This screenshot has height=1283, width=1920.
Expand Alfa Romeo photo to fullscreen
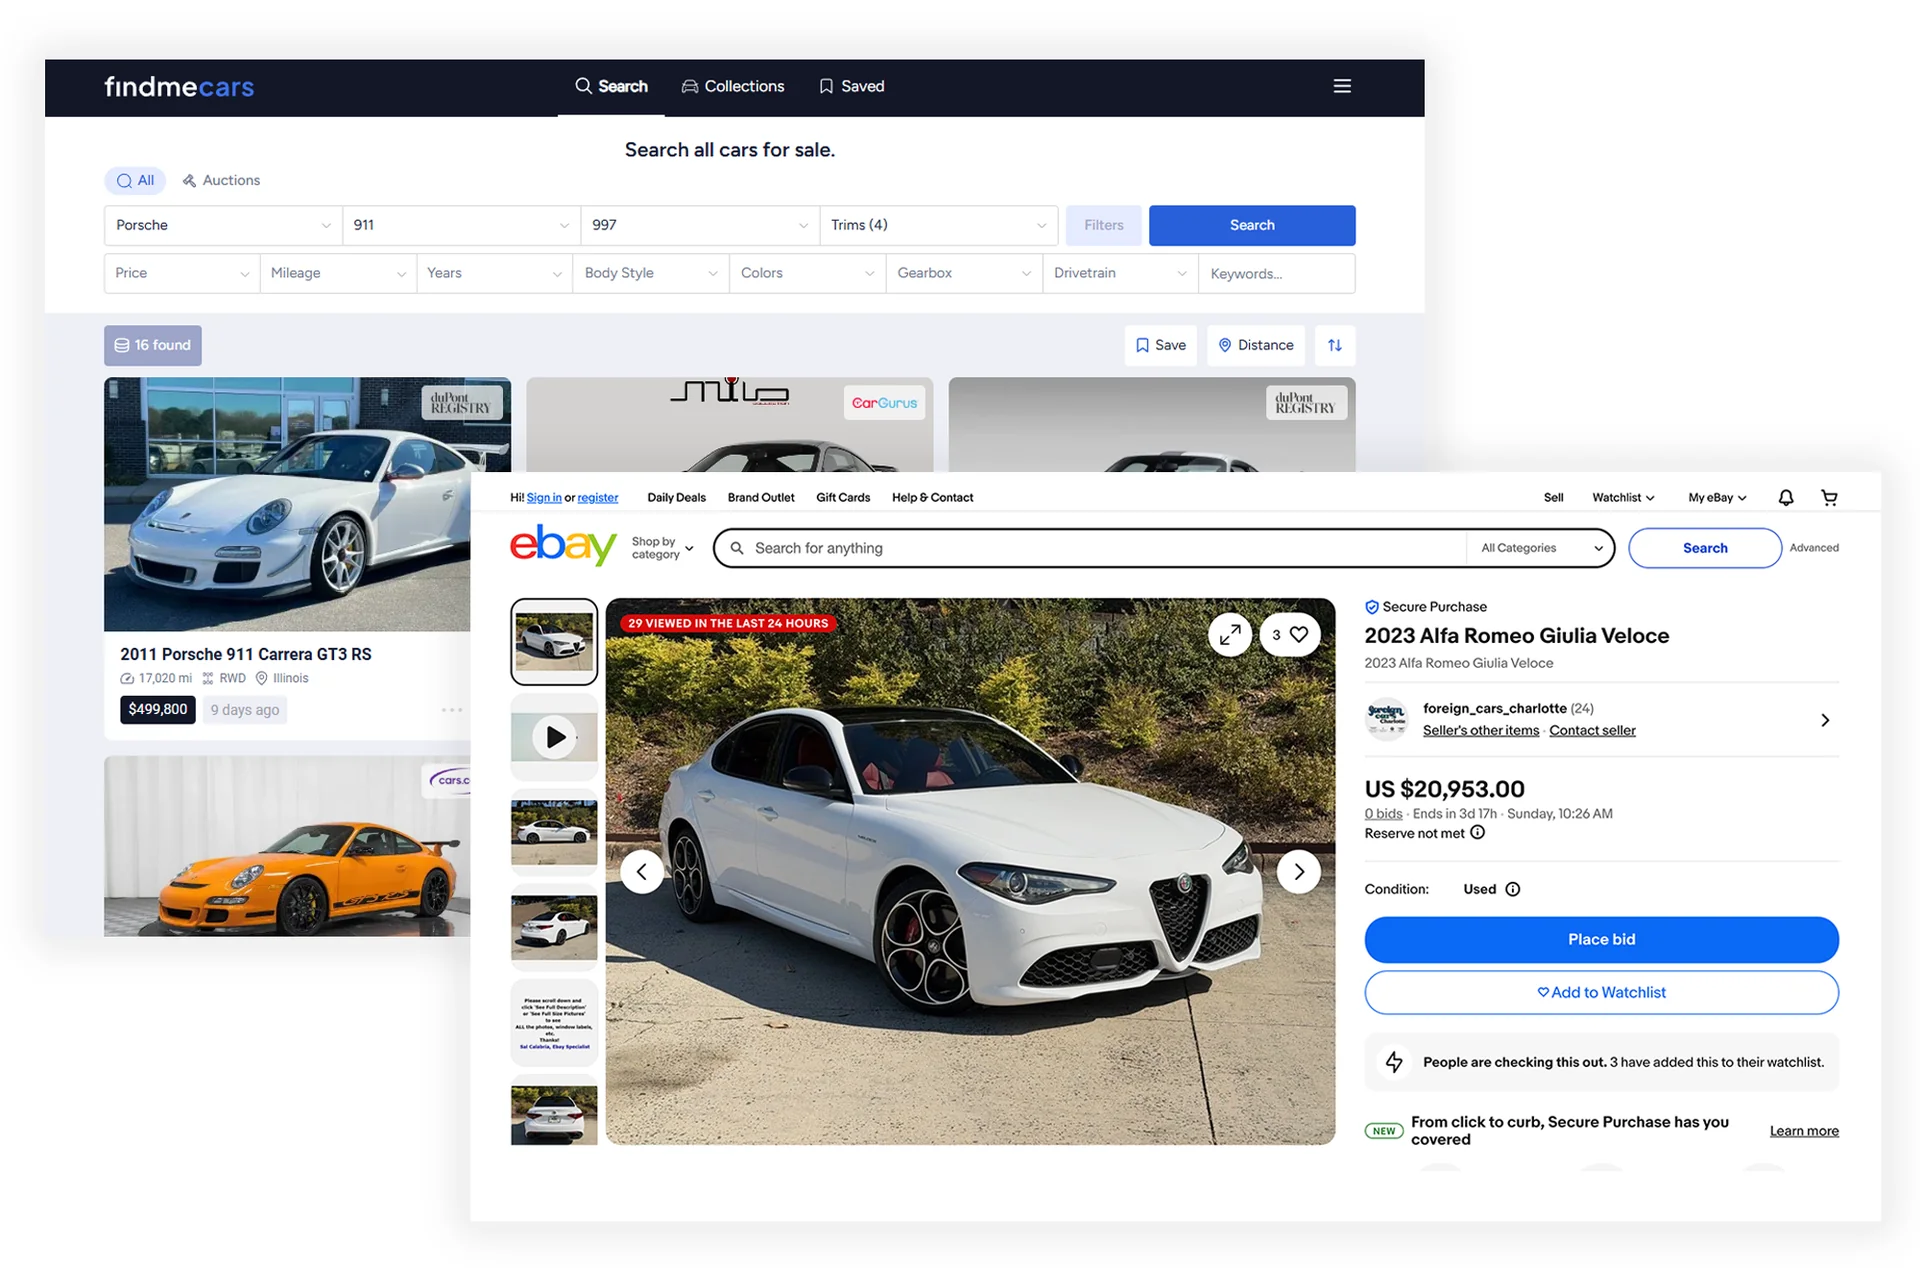click(1230, 634)
